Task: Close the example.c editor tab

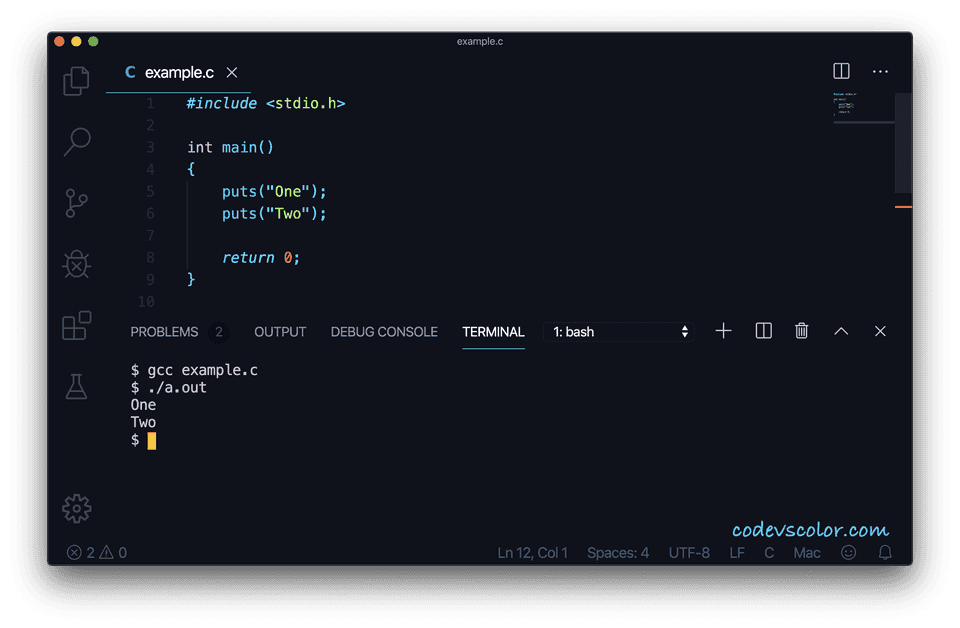Action: (x=232, y=73)
